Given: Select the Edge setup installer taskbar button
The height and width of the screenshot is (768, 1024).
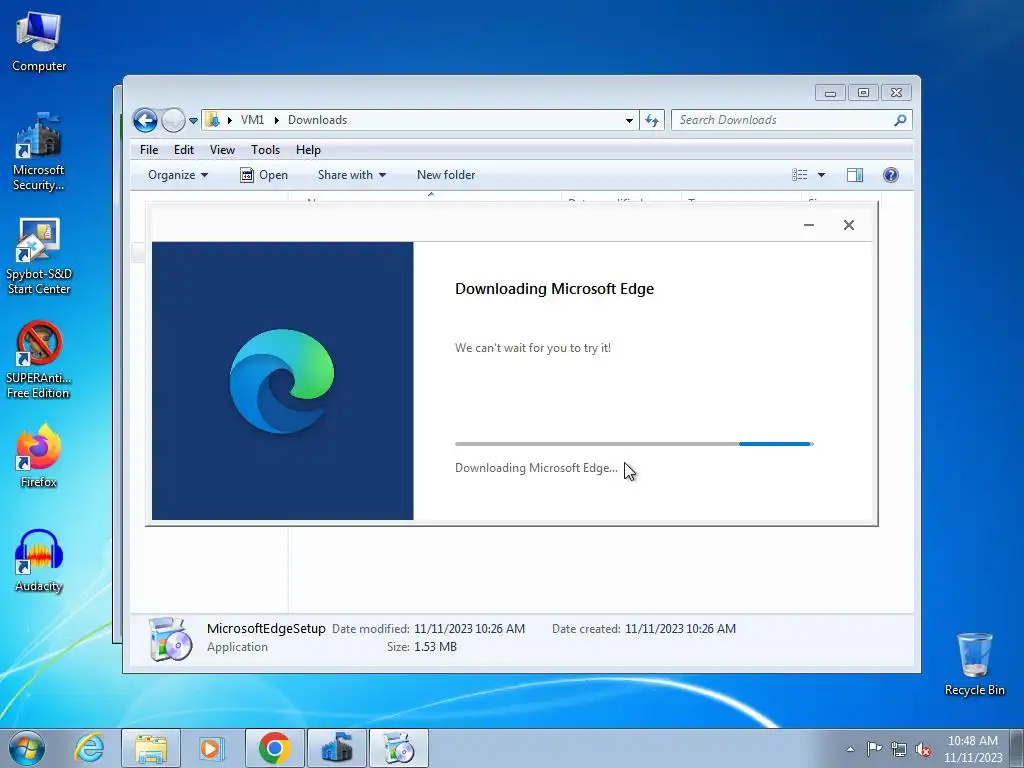Looking at the screenshot, I should point(399,748).
